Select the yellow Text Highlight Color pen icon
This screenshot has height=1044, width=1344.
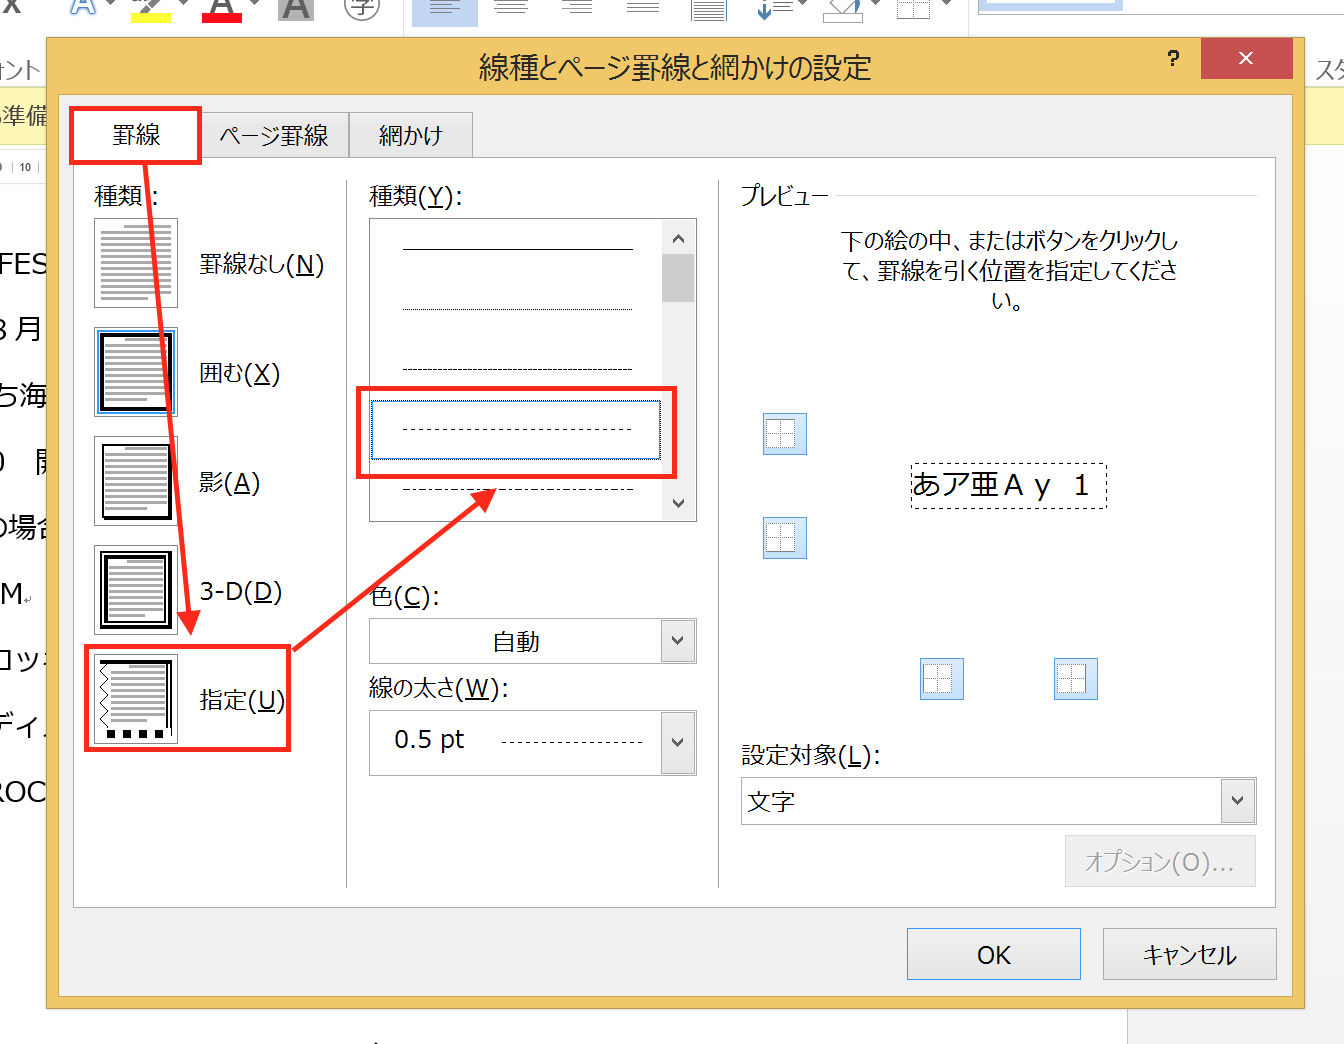[x=150, y=10]
